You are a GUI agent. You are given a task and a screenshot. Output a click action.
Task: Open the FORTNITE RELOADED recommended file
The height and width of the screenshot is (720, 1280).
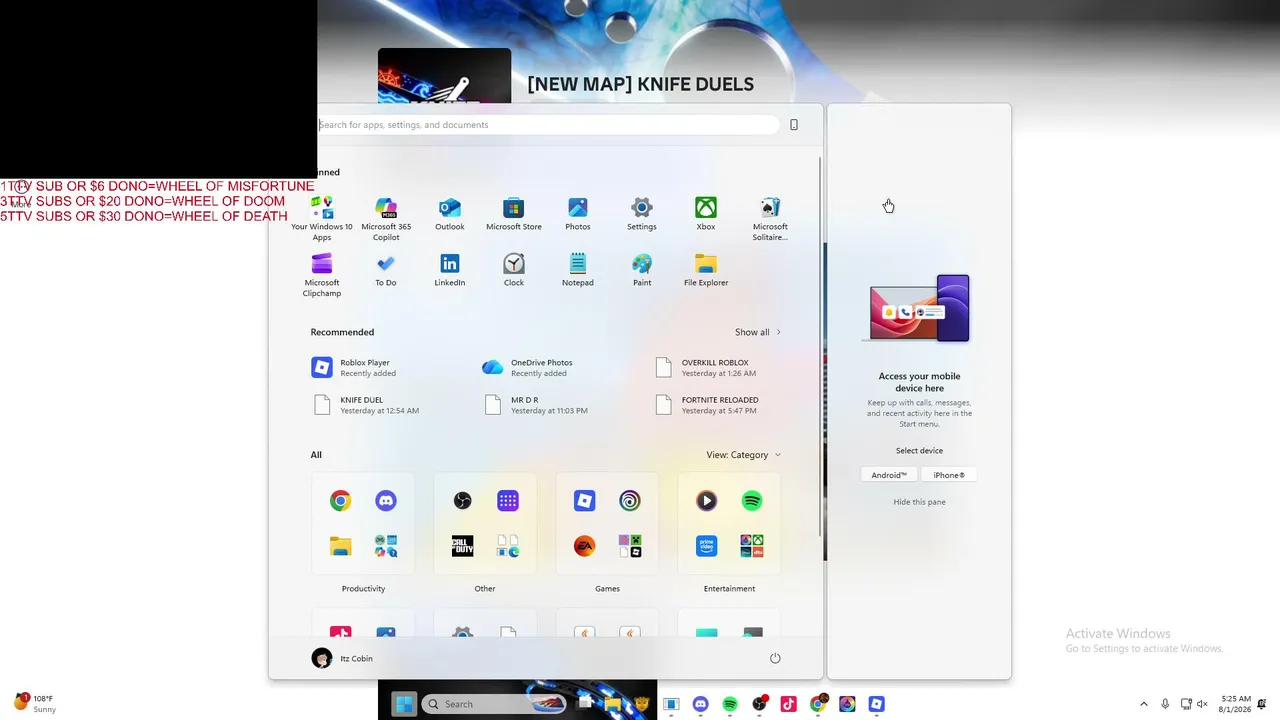(707, 405)
